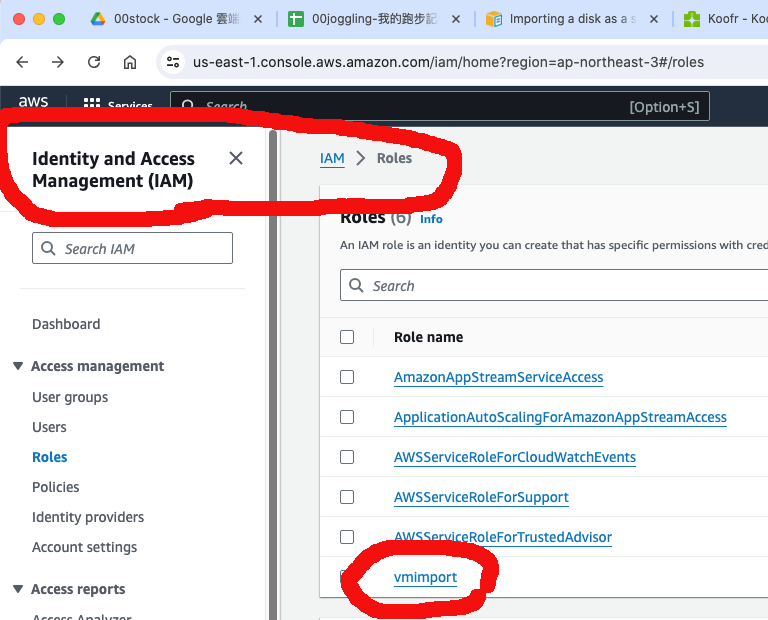
Task: Click the browser home icon
Action: click(x=130, y=62)
